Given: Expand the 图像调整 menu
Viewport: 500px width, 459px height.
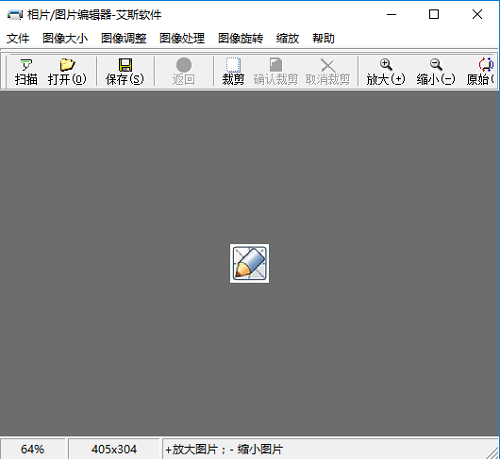Looking at the screenshot, I should pos(124,38).
